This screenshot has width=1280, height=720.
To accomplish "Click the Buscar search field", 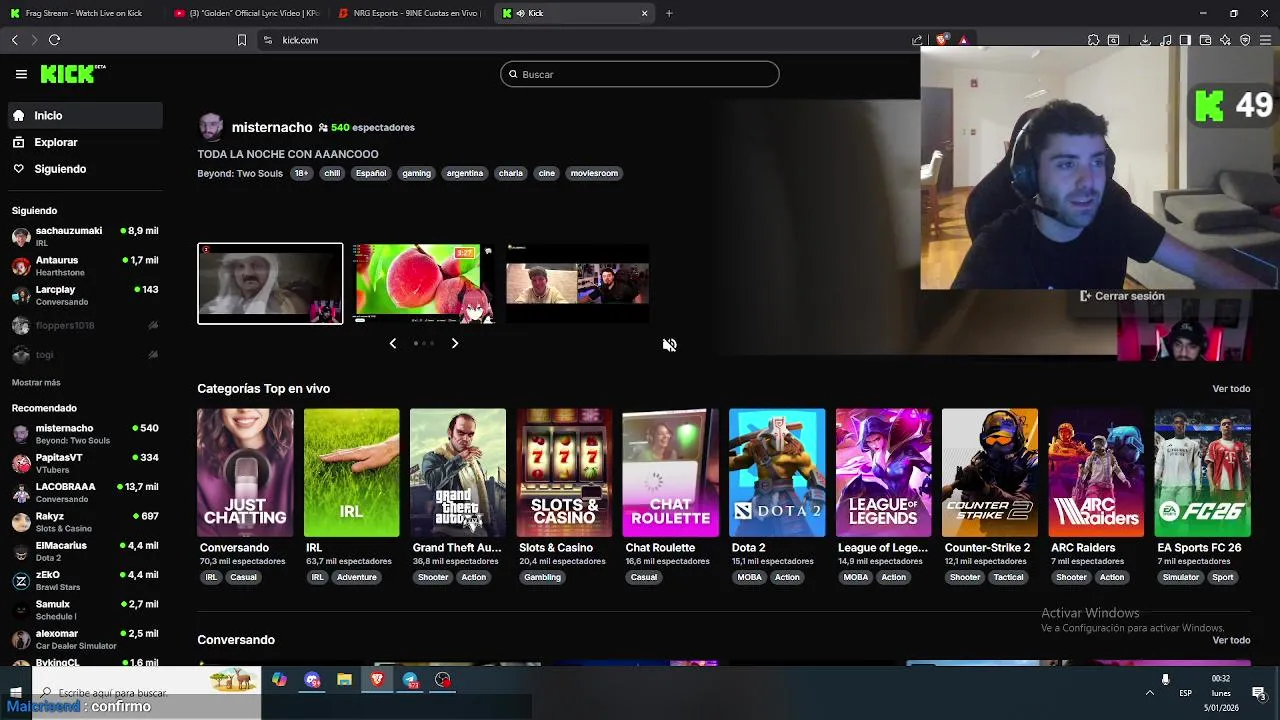I will [639, 74].
